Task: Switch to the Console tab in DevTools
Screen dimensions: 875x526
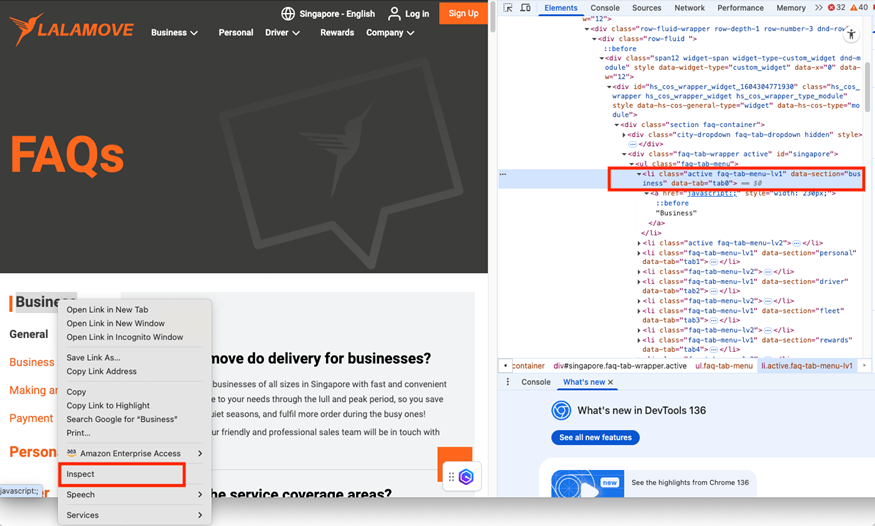Action: click(x=605, y=8)
